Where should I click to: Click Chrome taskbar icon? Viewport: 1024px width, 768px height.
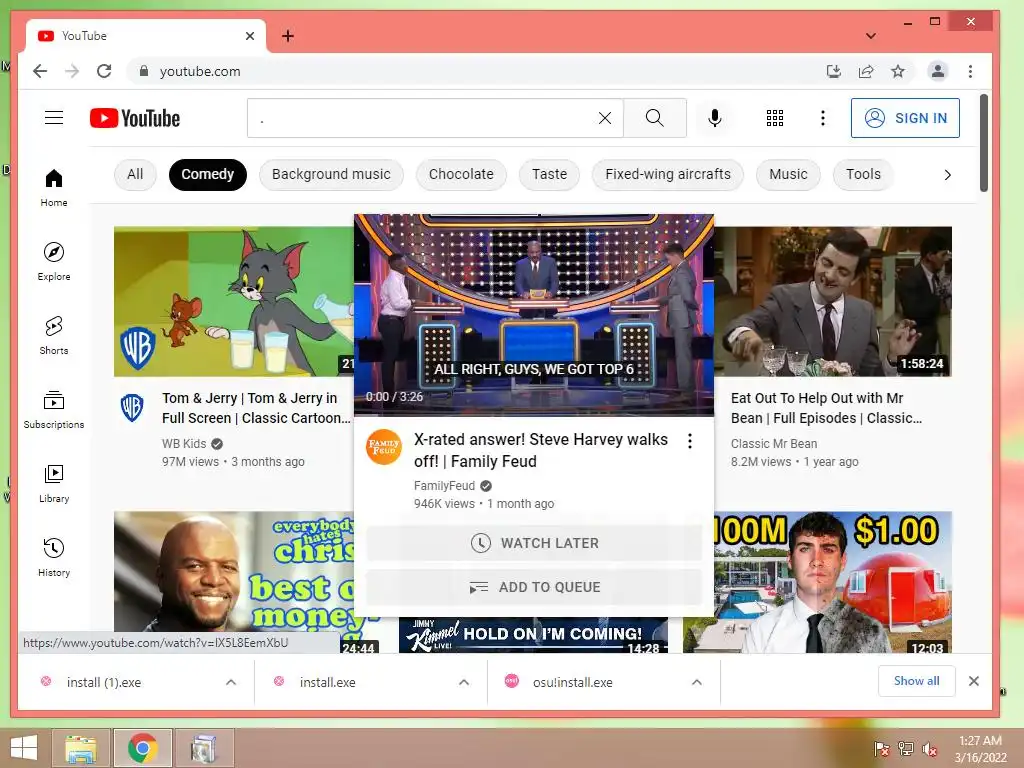(x=142, y=748)
